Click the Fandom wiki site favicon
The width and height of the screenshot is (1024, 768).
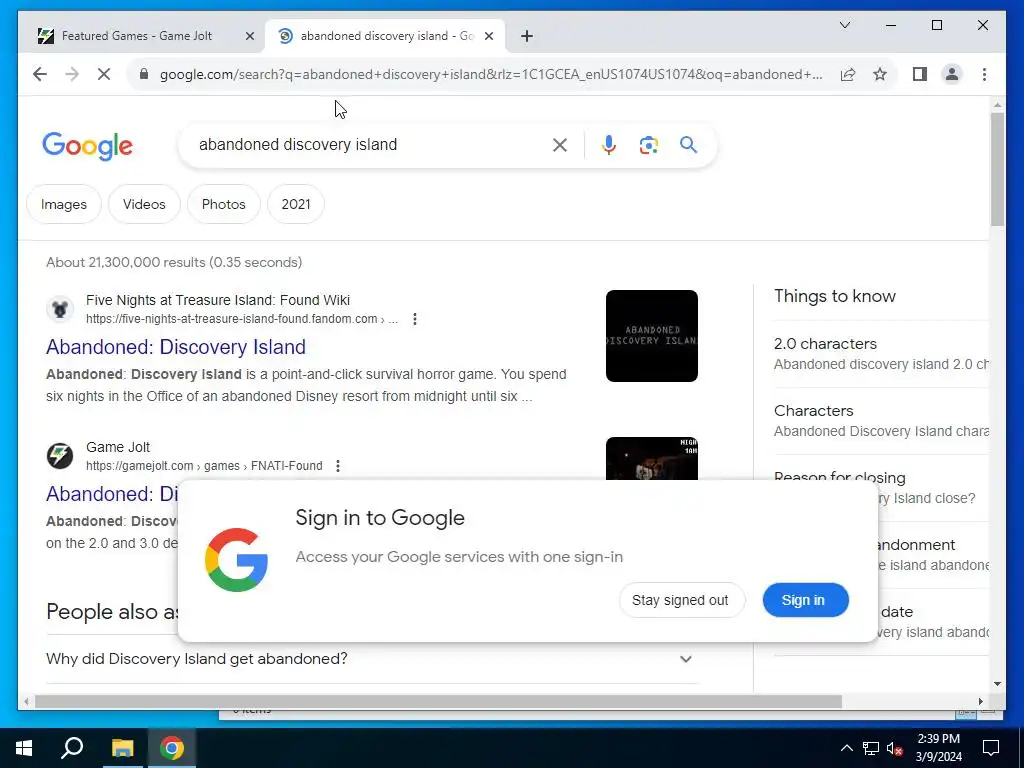click(x=59, y=309)
